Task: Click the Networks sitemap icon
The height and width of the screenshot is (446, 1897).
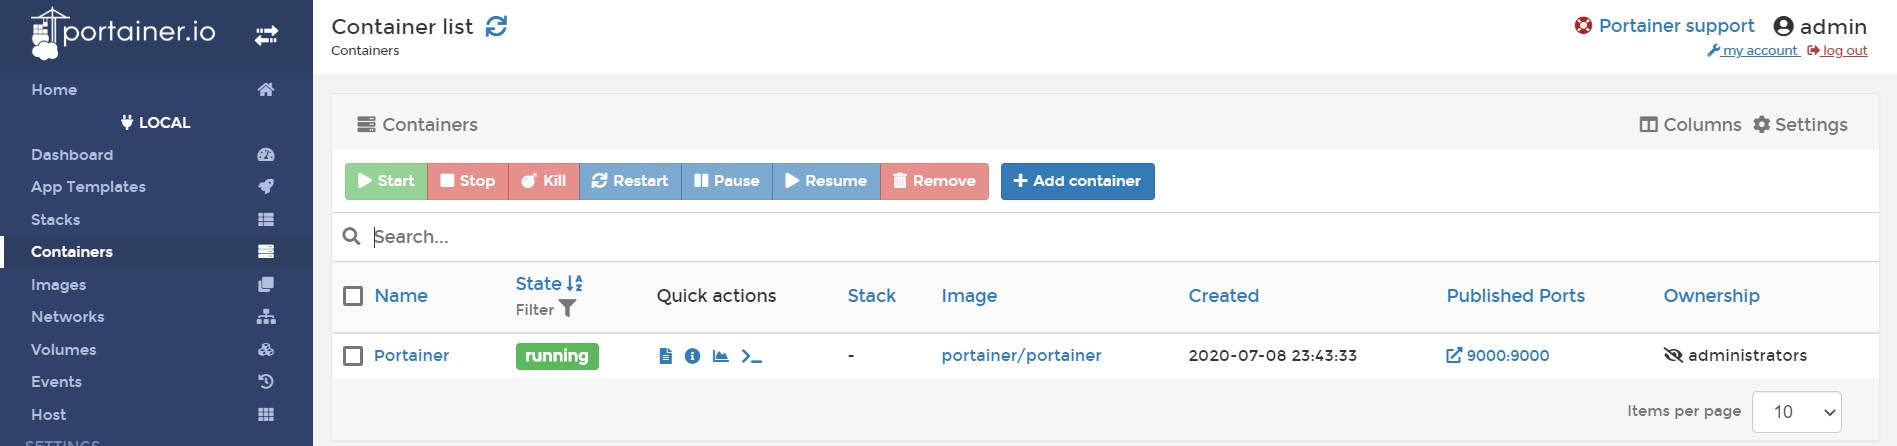Action: [x=266, y=317]
